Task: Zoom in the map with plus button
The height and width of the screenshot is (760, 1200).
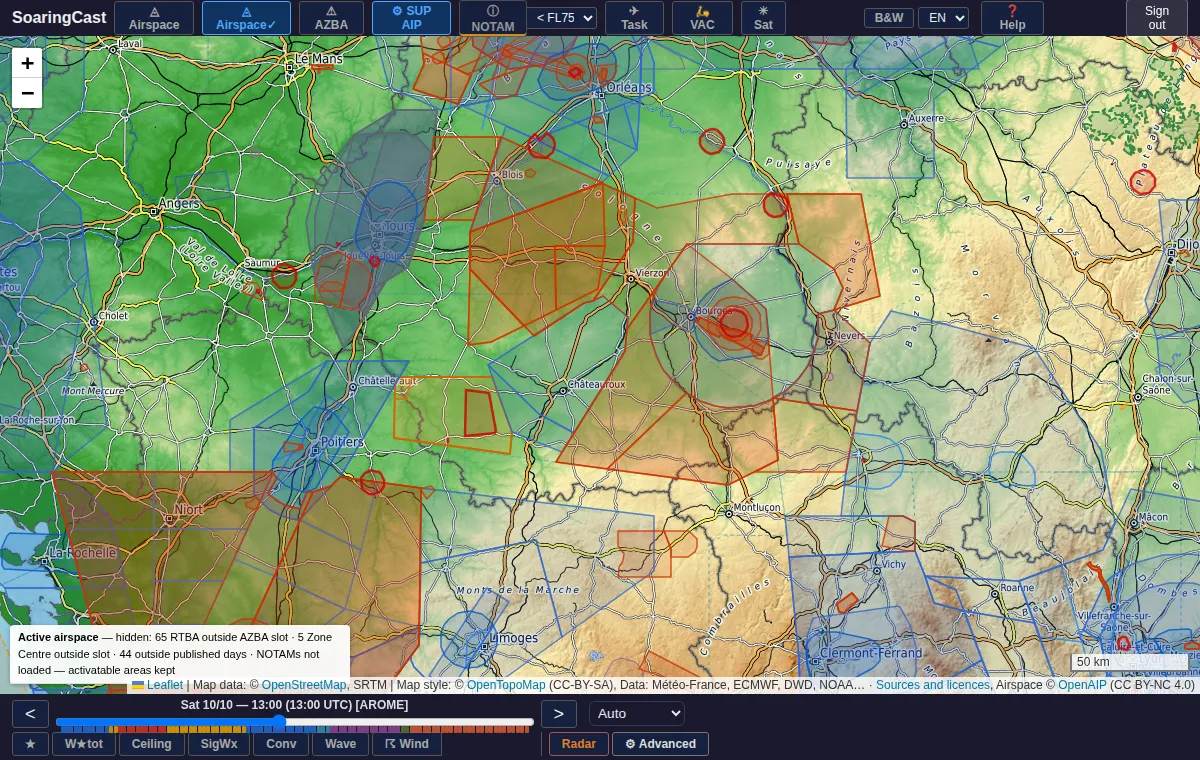Action: pos(27,63)
